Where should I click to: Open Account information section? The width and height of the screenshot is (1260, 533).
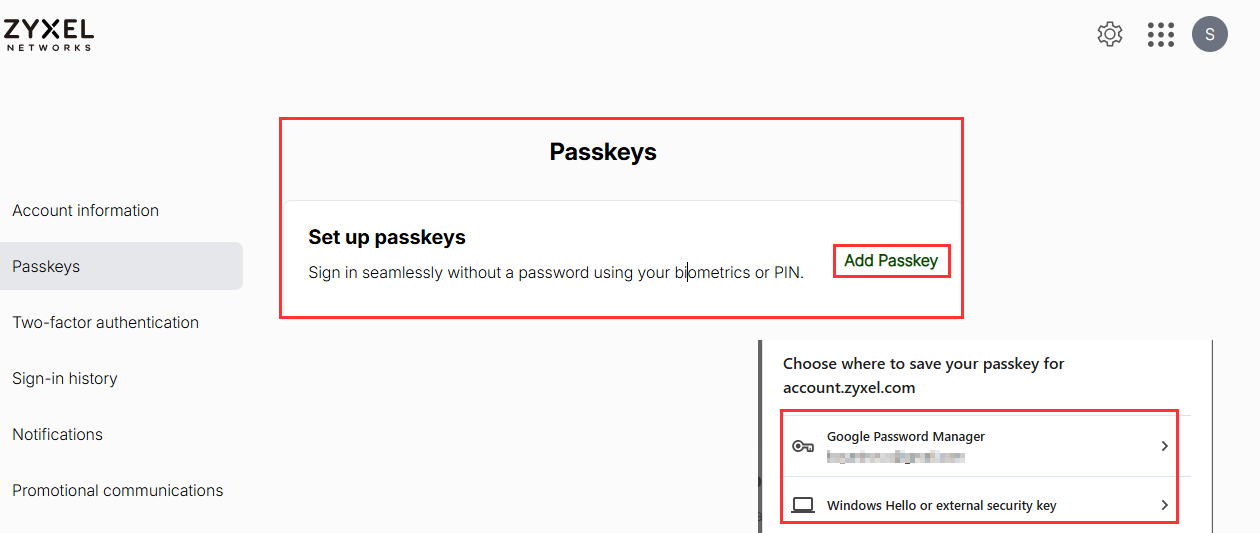tap(86, 210)
